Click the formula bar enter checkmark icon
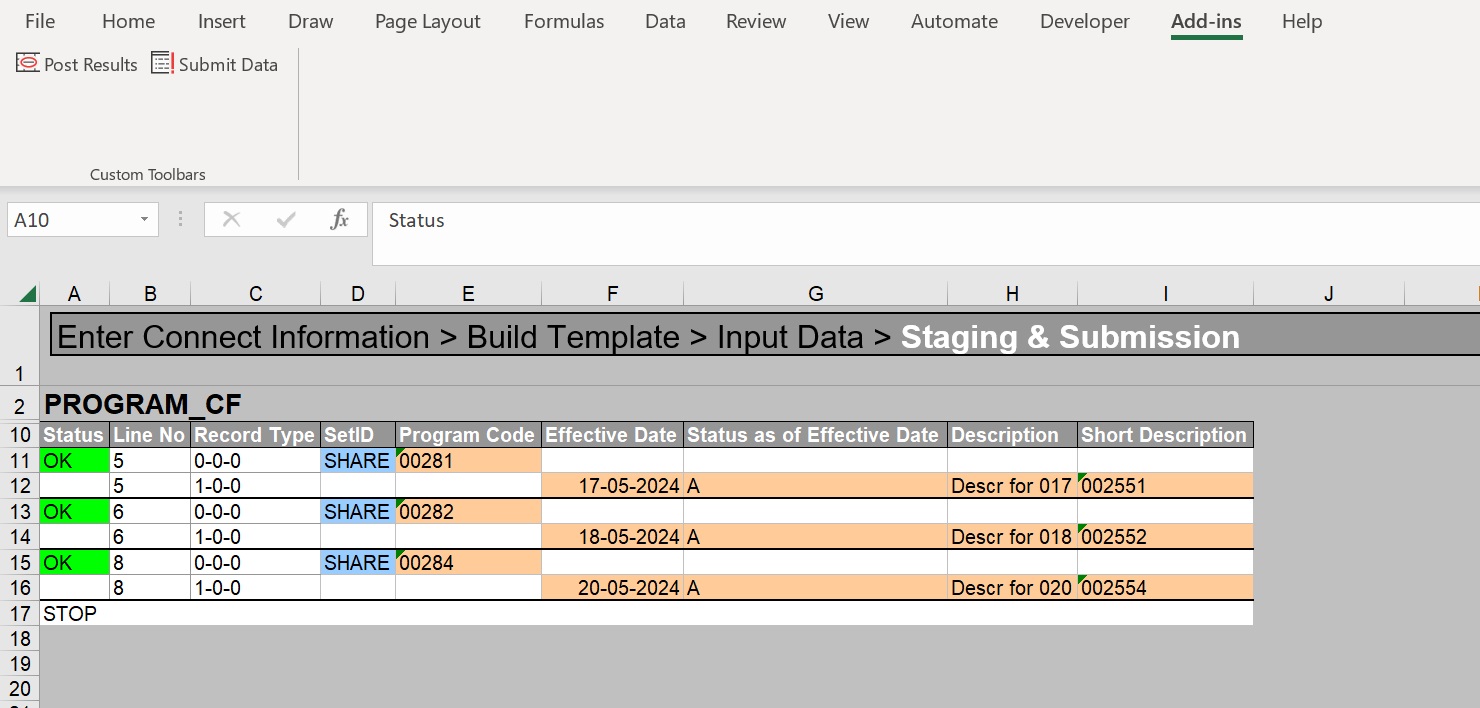 pyautogui.click(x=286, y=220)
